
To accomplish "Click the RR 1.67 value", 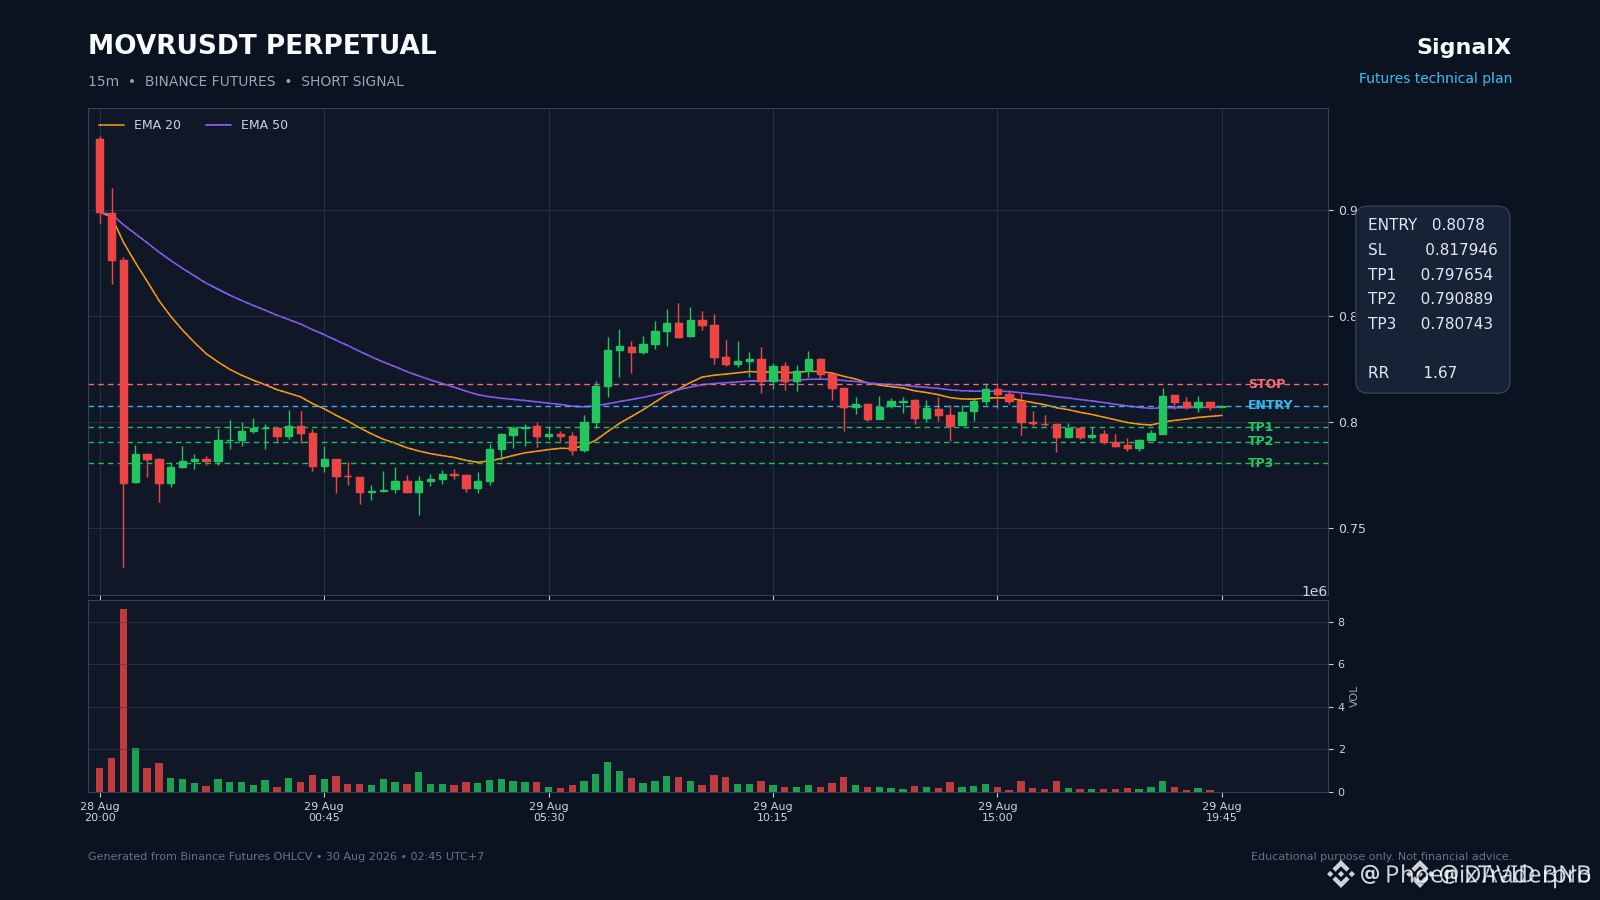I will click(1412, 373).
